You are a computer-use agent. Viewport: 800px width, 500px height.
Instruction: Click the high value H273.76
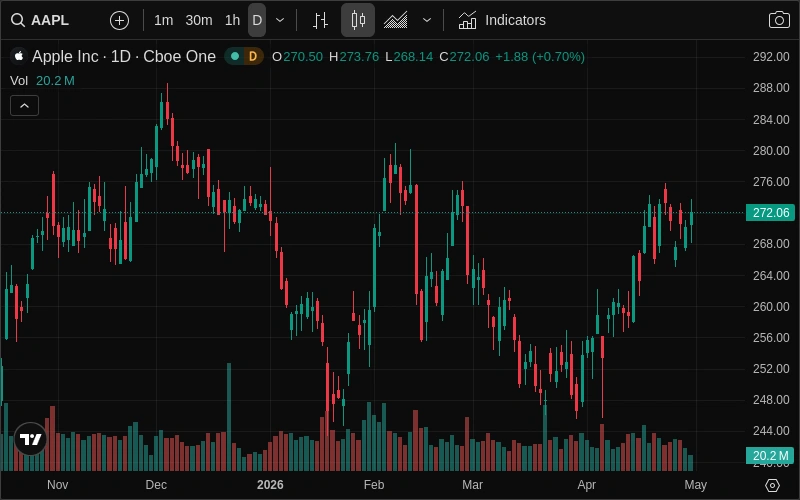point(354,57)
